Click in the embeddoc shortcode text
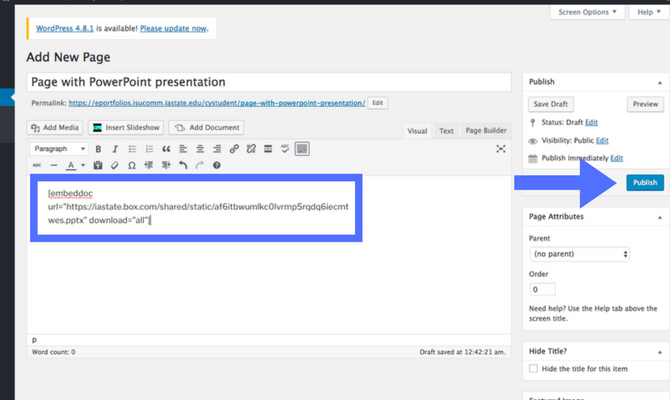Image resolution: width=670 pixels, height=400 pixels. pos(198,207)
